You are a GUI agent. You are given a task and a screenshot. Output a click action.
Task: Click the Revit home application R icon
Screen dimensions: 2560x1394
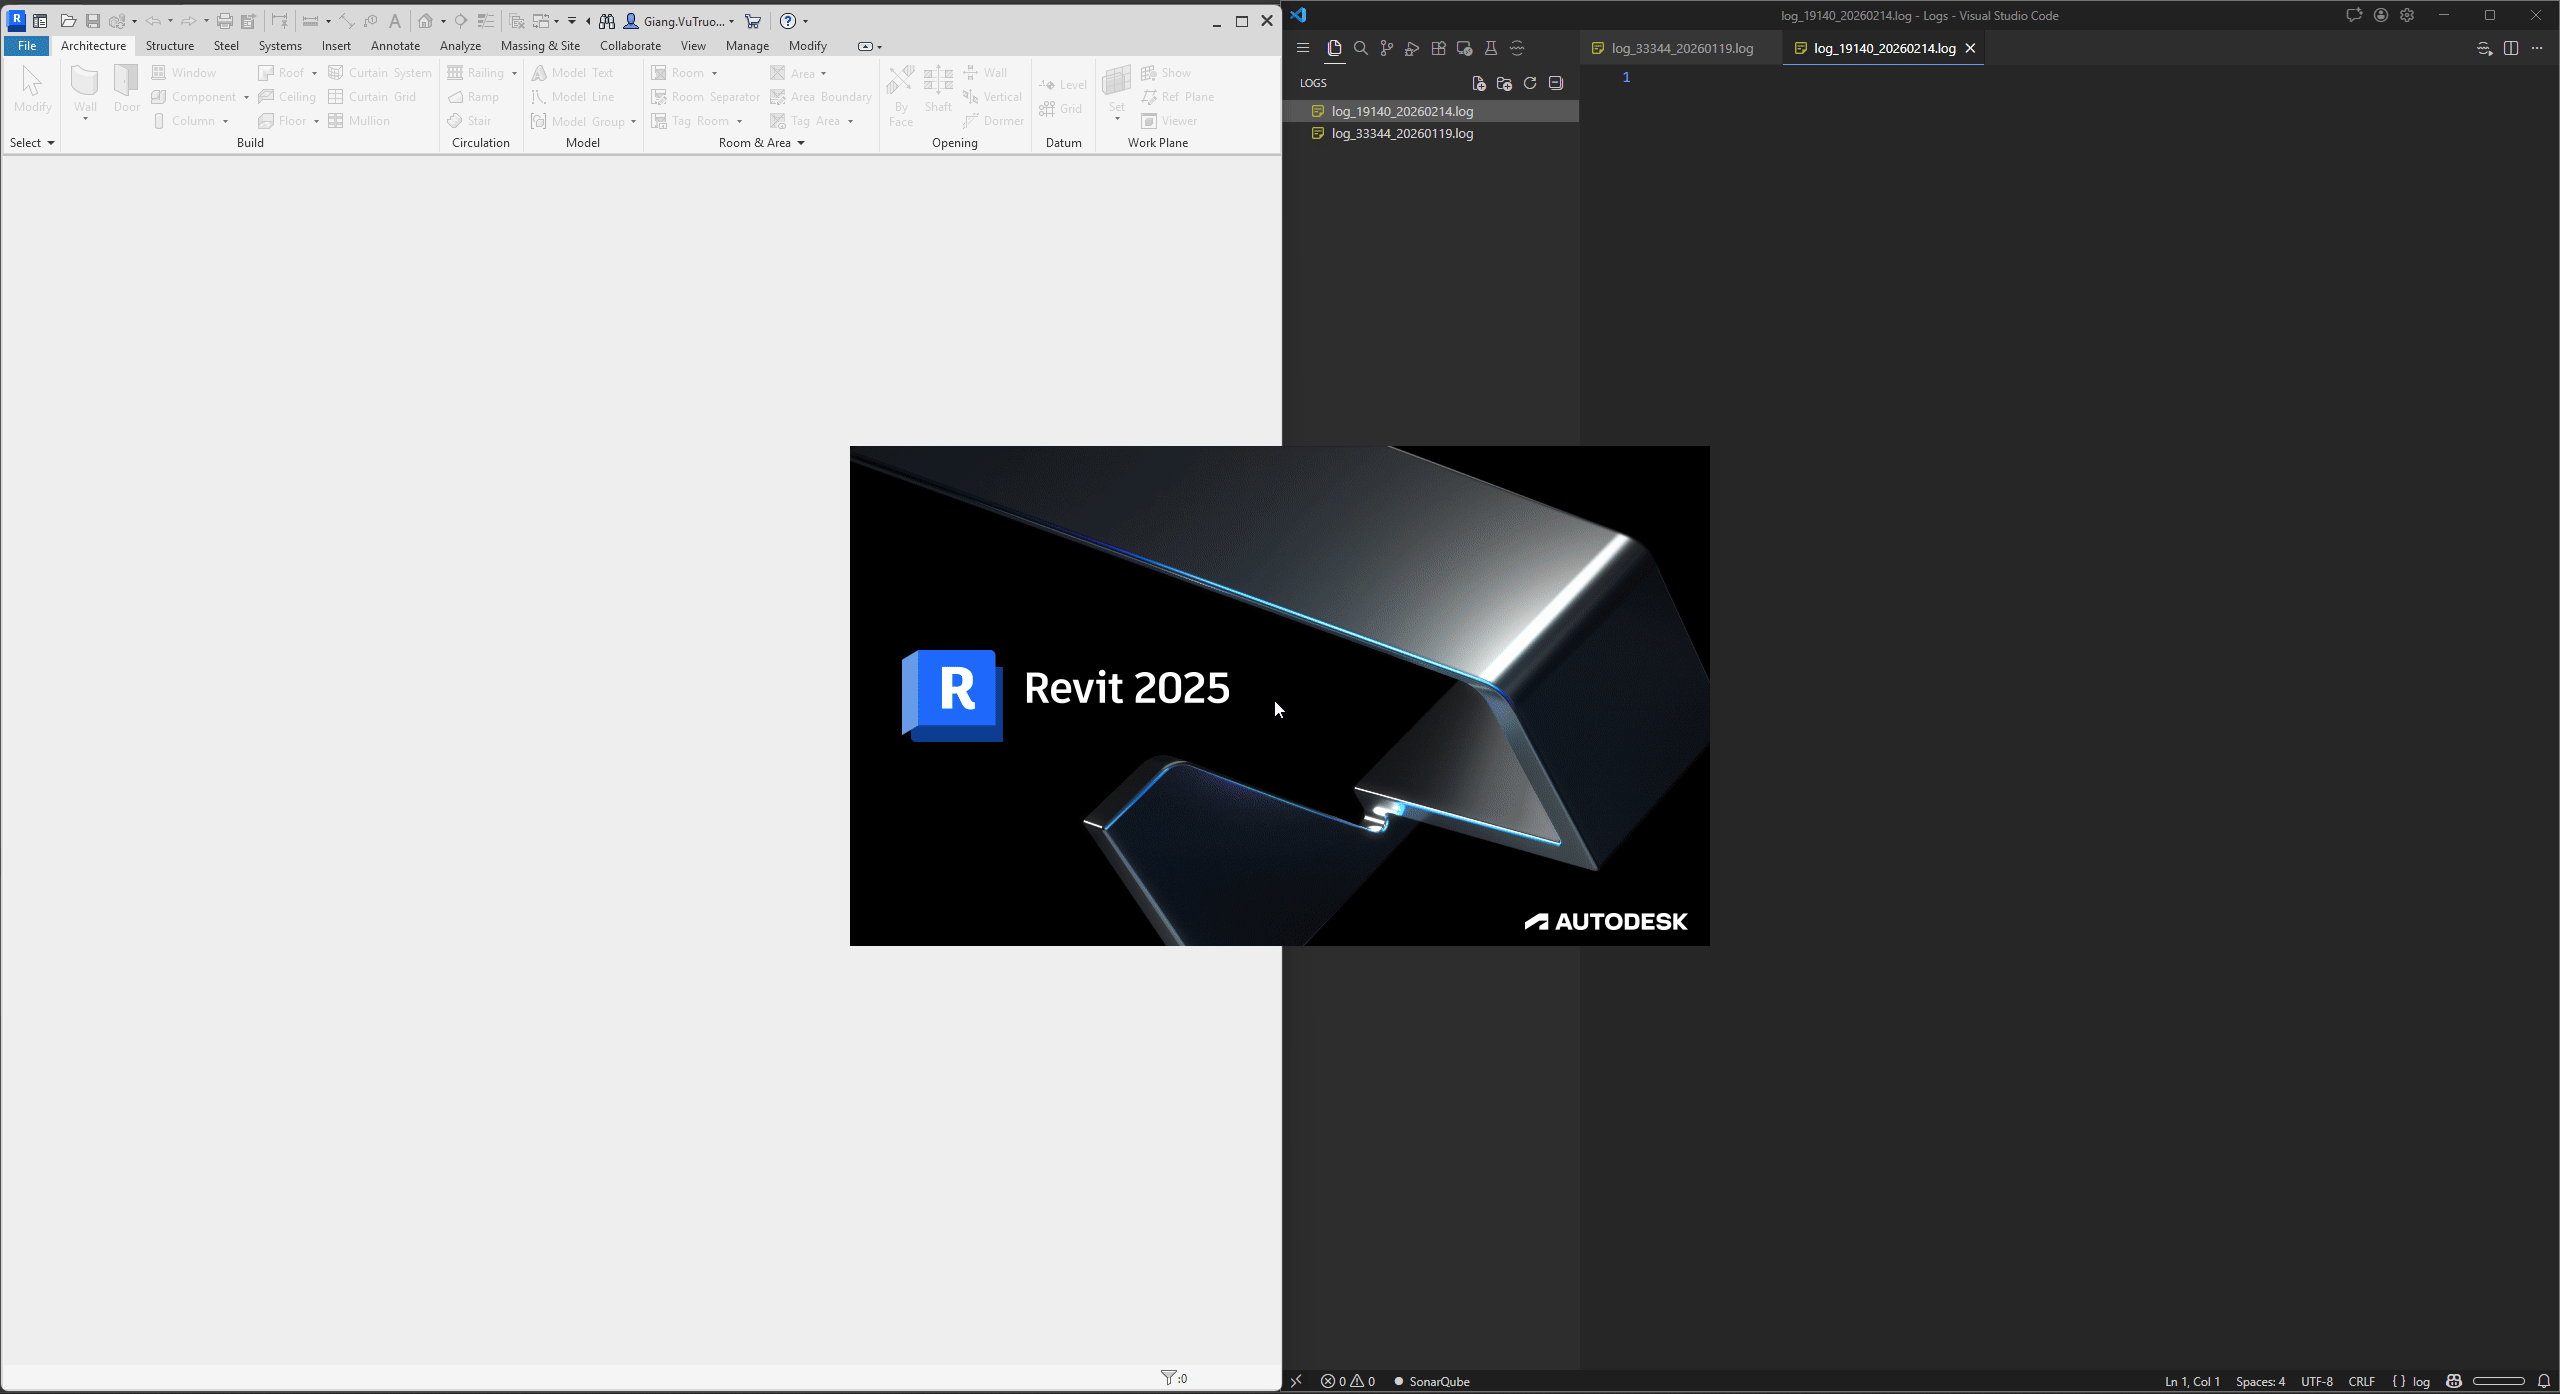click(x=16, y=20)
